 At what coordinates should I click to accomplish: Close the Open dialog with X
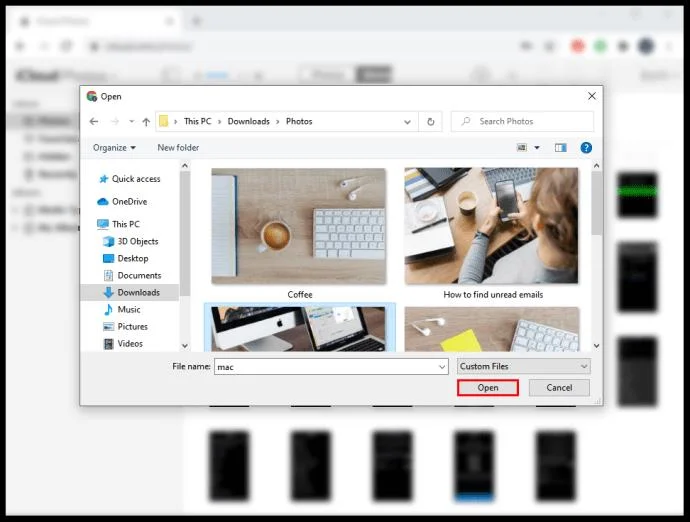(x=592, y=96)
